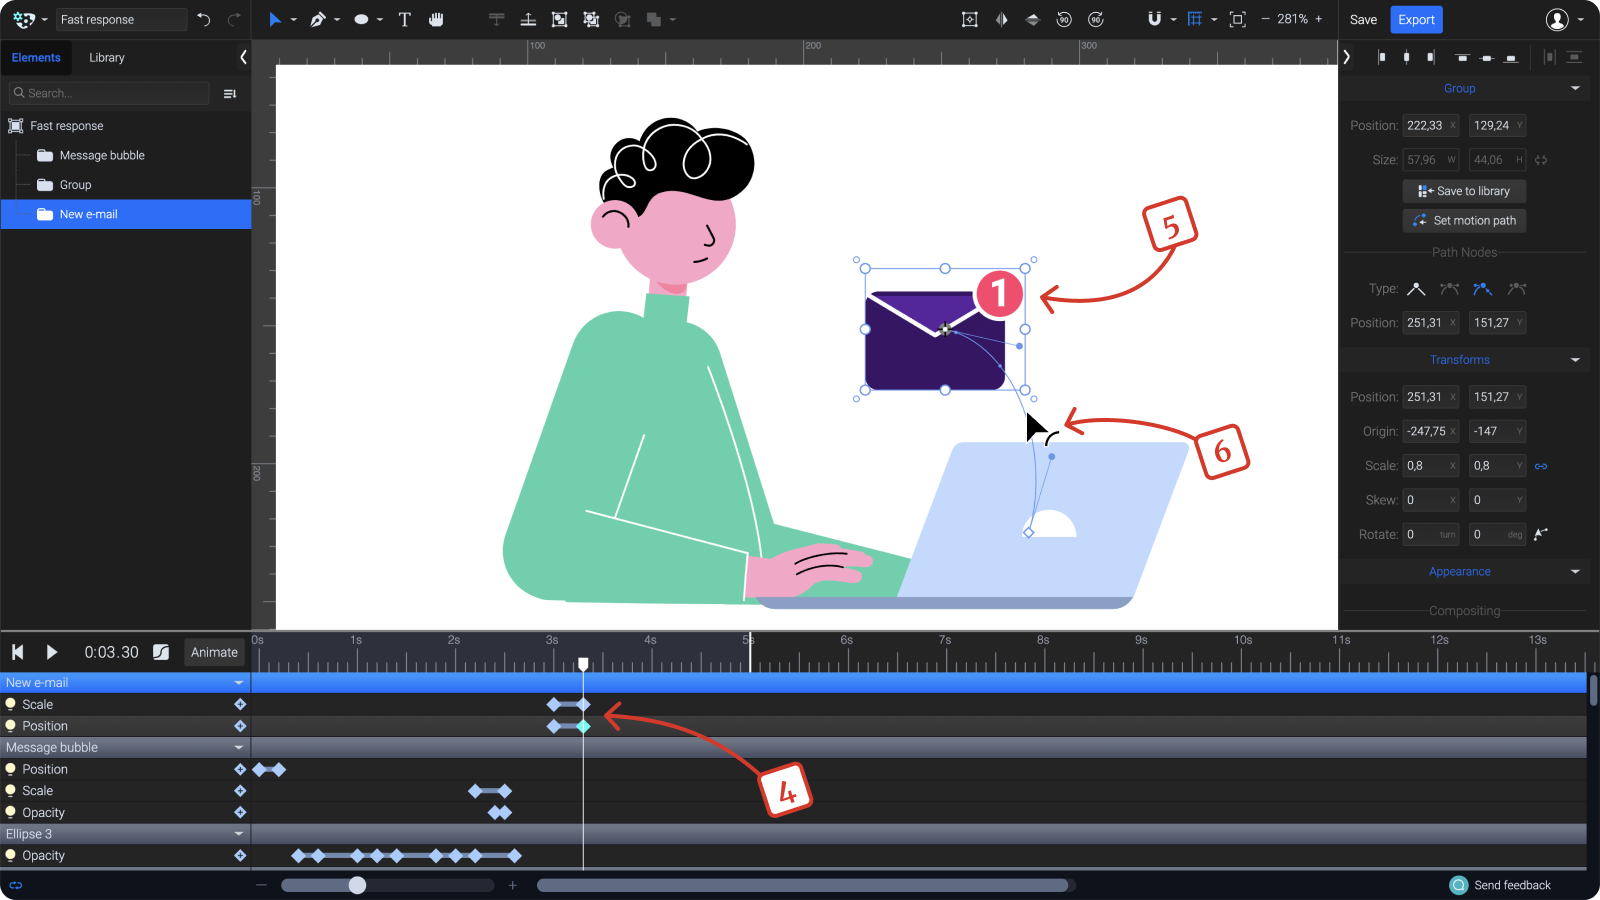
Task: Activate the Hand pan tool
Action: coord(437,19)
